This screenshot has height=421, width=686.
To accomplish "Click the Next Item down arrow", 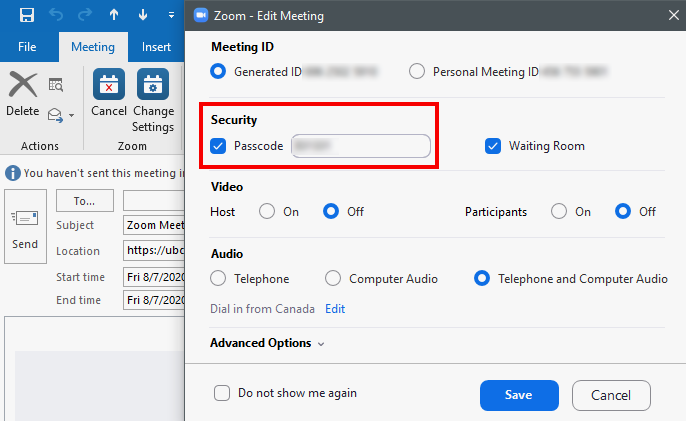I will [143, 15].
